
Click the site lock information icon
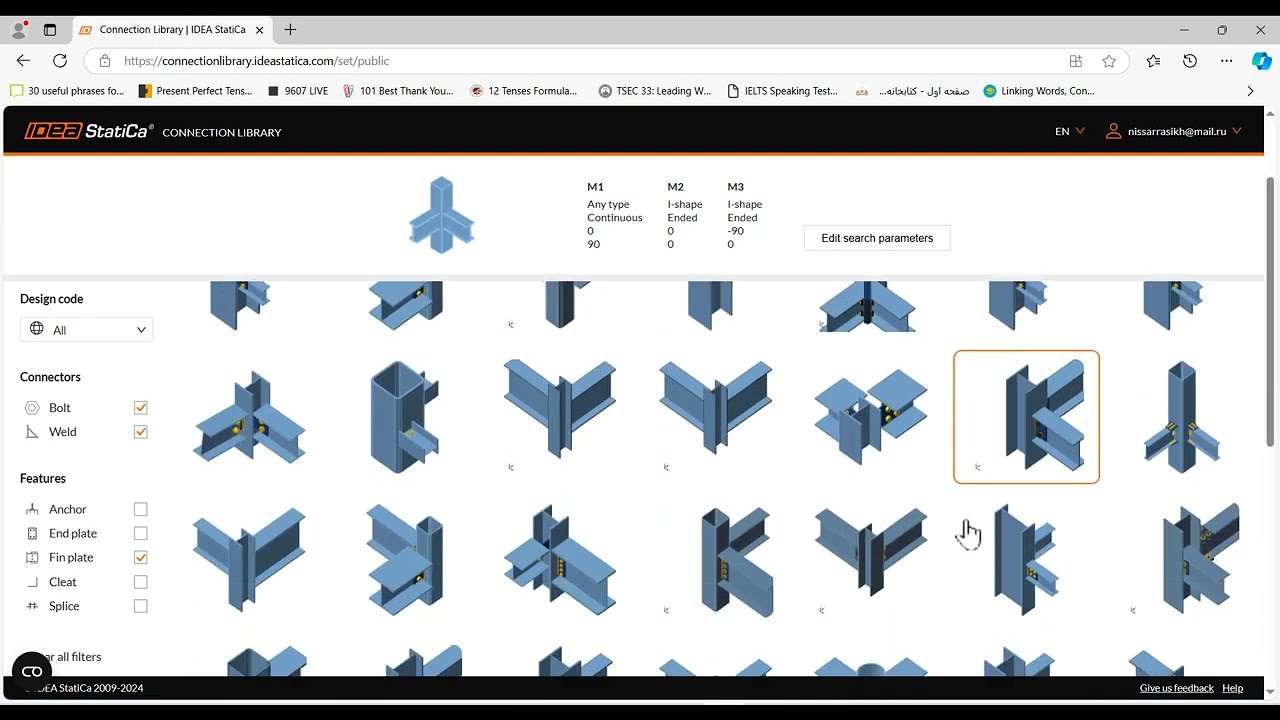105,61
